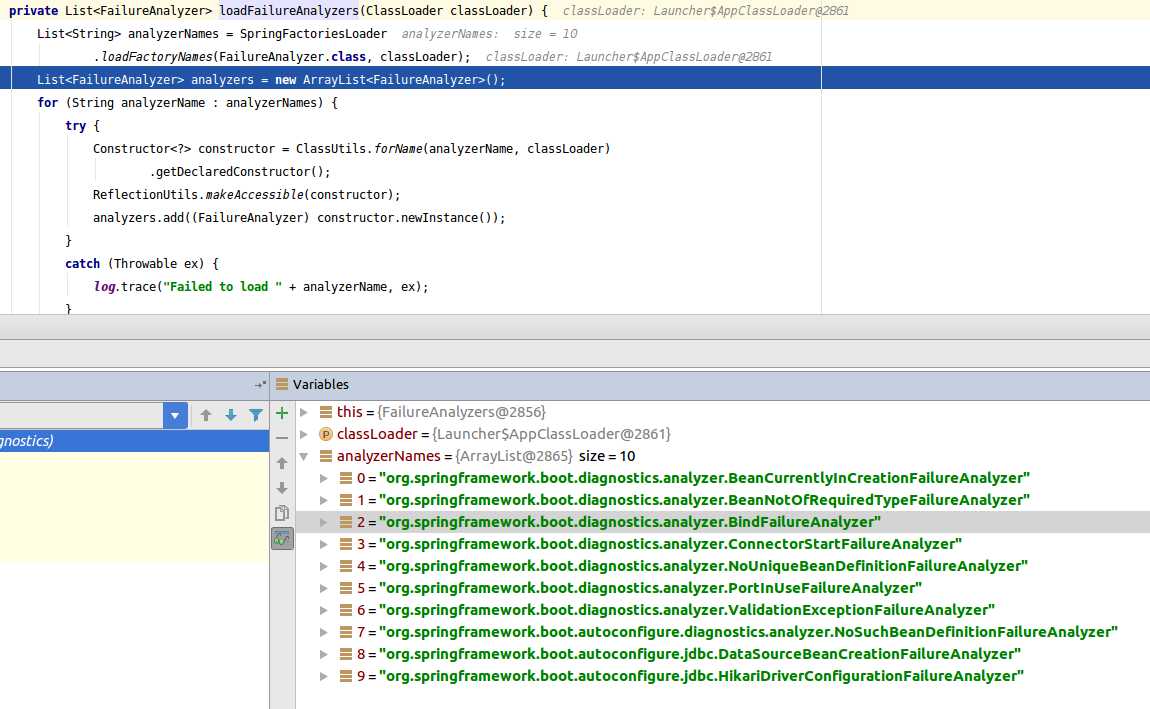Move watch up arrow in Variables toolbar

282,463
